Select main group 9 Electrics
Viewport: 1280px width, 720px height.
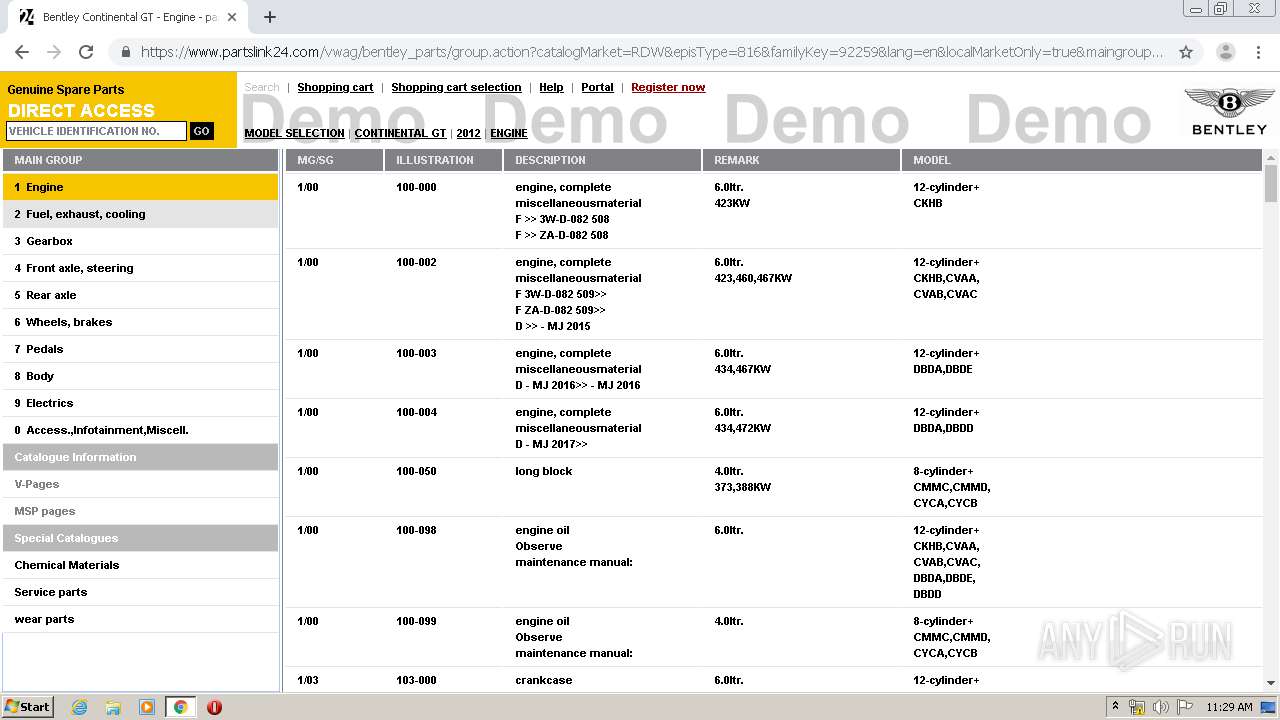tap(140, 403)
